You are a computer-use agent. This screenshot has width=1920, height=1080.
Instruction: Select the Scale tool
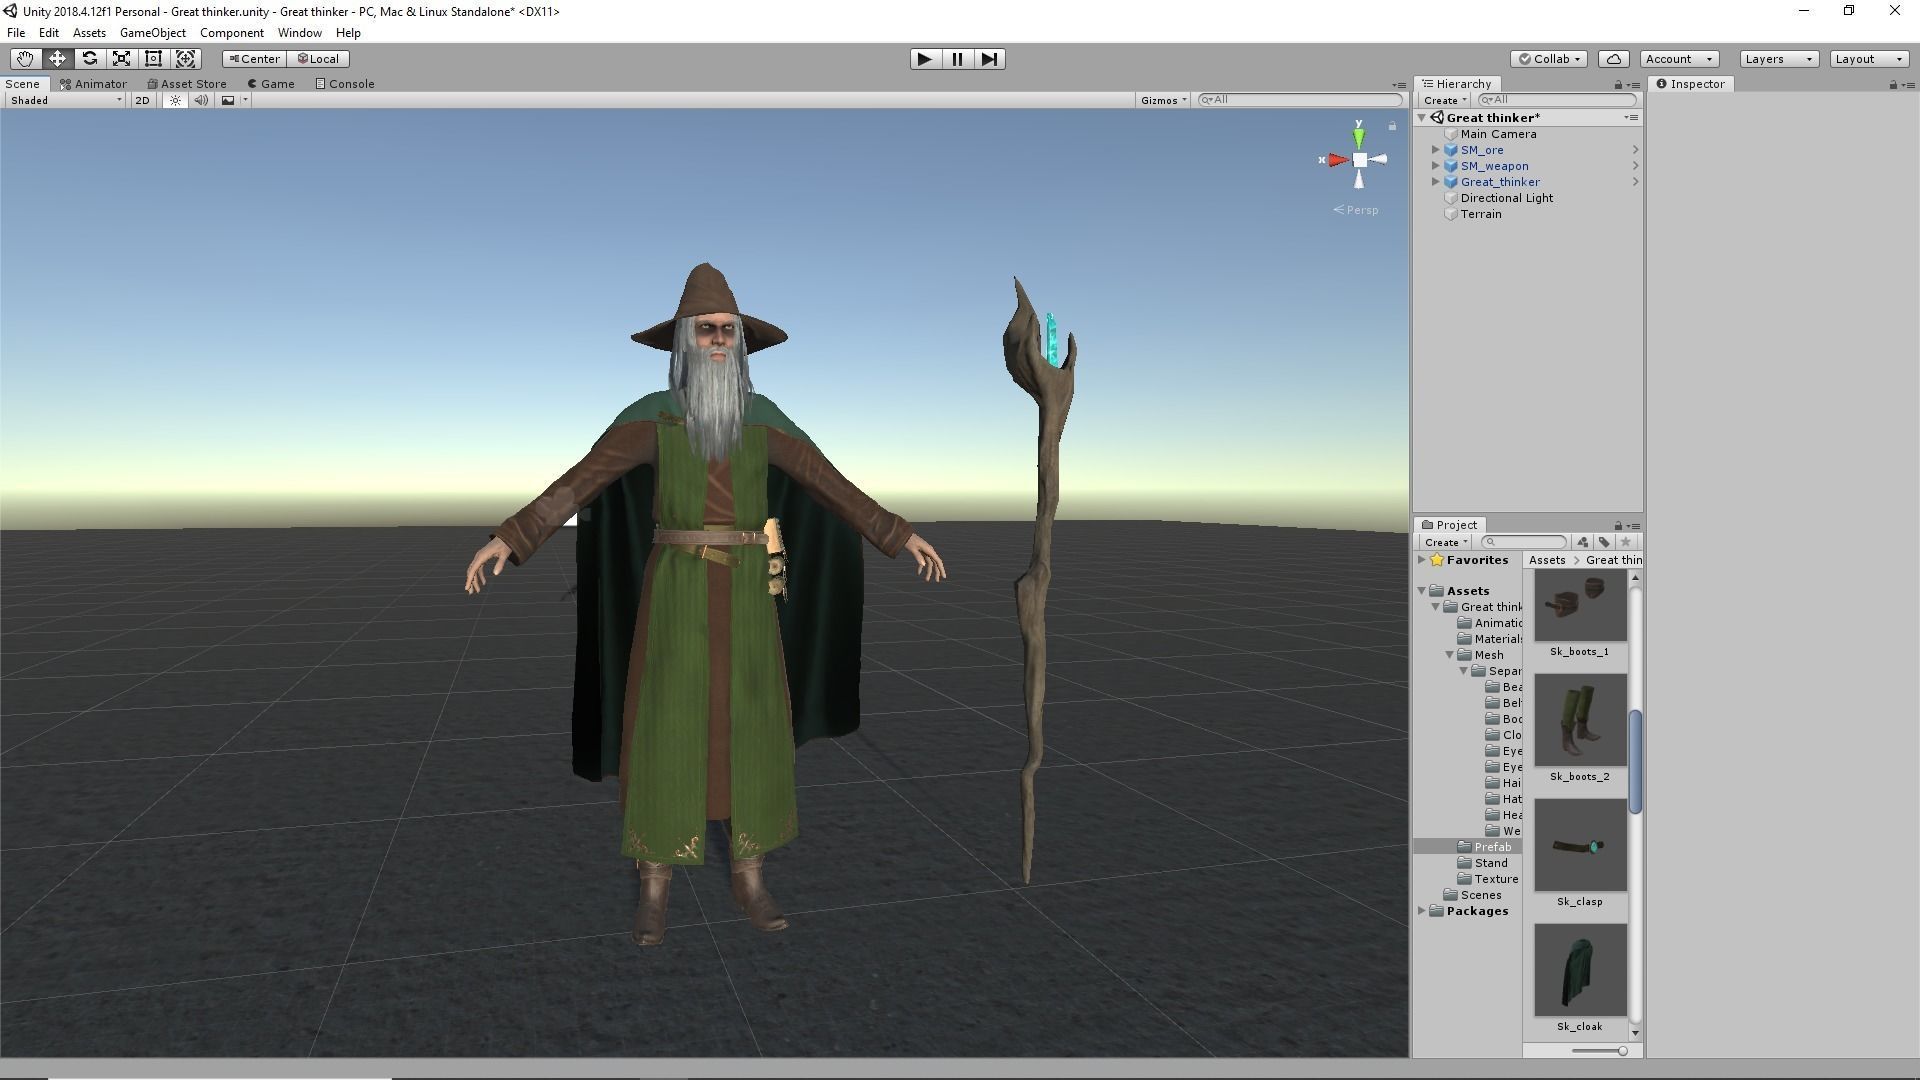[121, 59]
